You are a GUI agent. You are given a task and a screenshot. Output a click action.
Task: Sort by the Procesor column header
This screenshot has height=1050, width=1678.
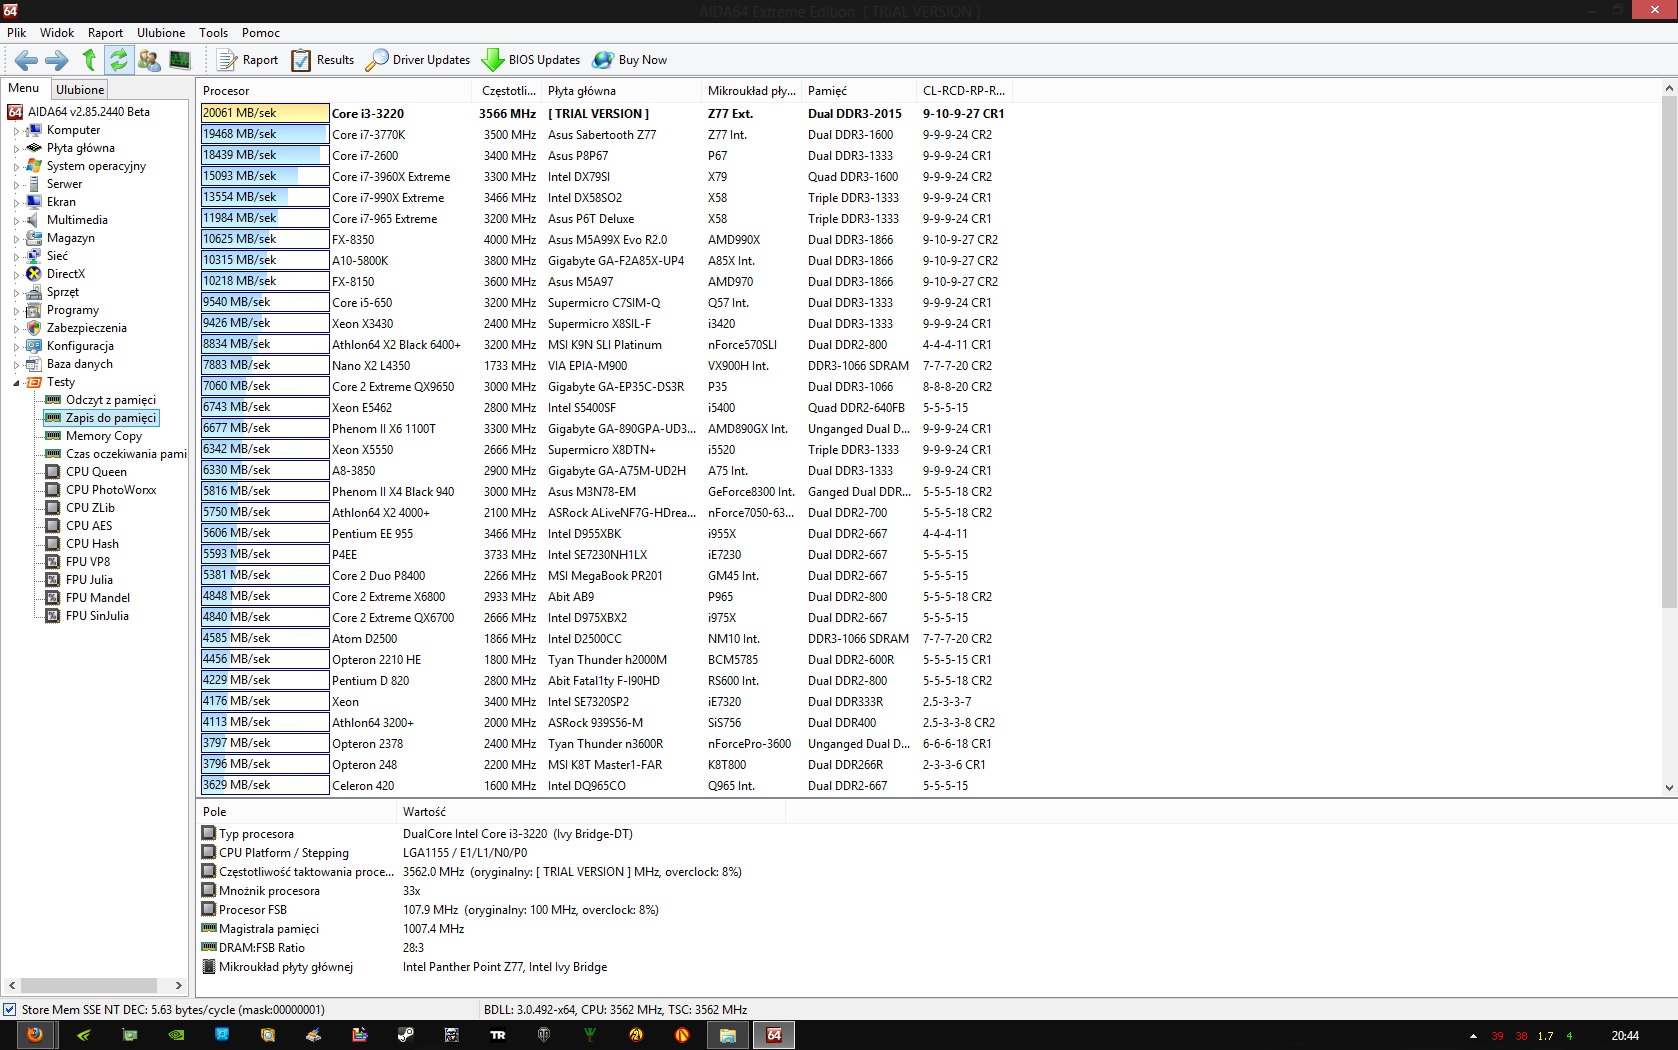(334, 91)
